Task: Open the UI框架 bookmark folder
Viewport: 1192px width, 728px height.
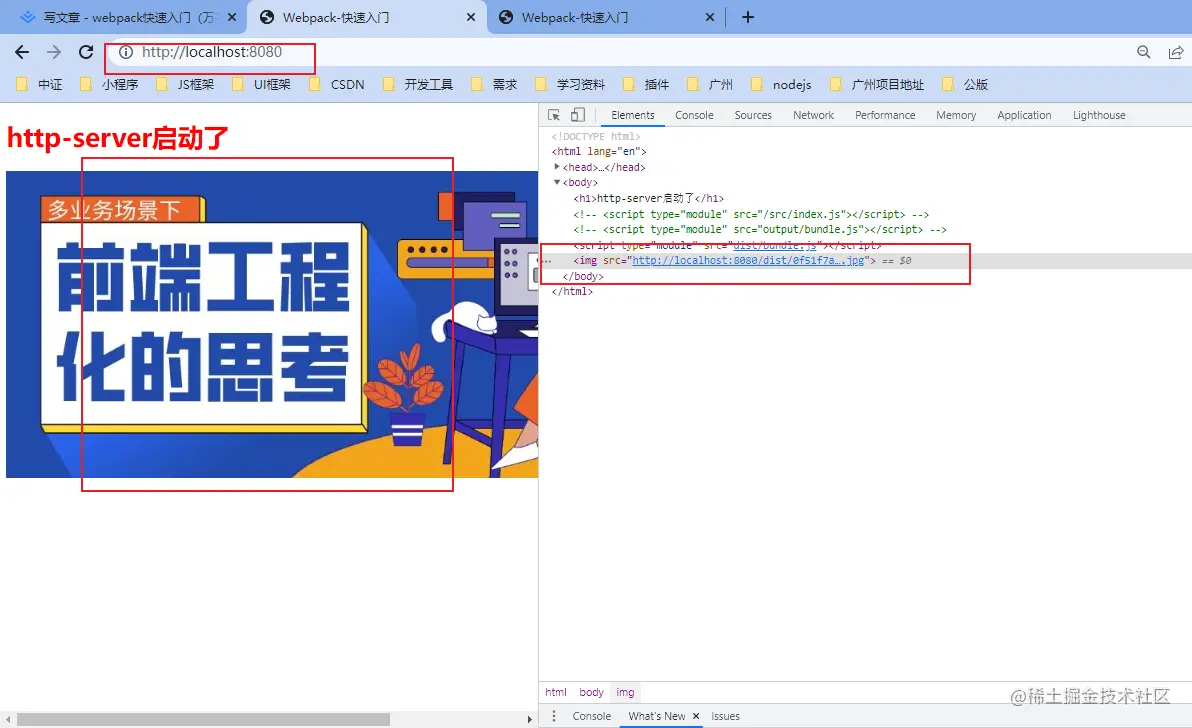Action: (x=262, y=84)
